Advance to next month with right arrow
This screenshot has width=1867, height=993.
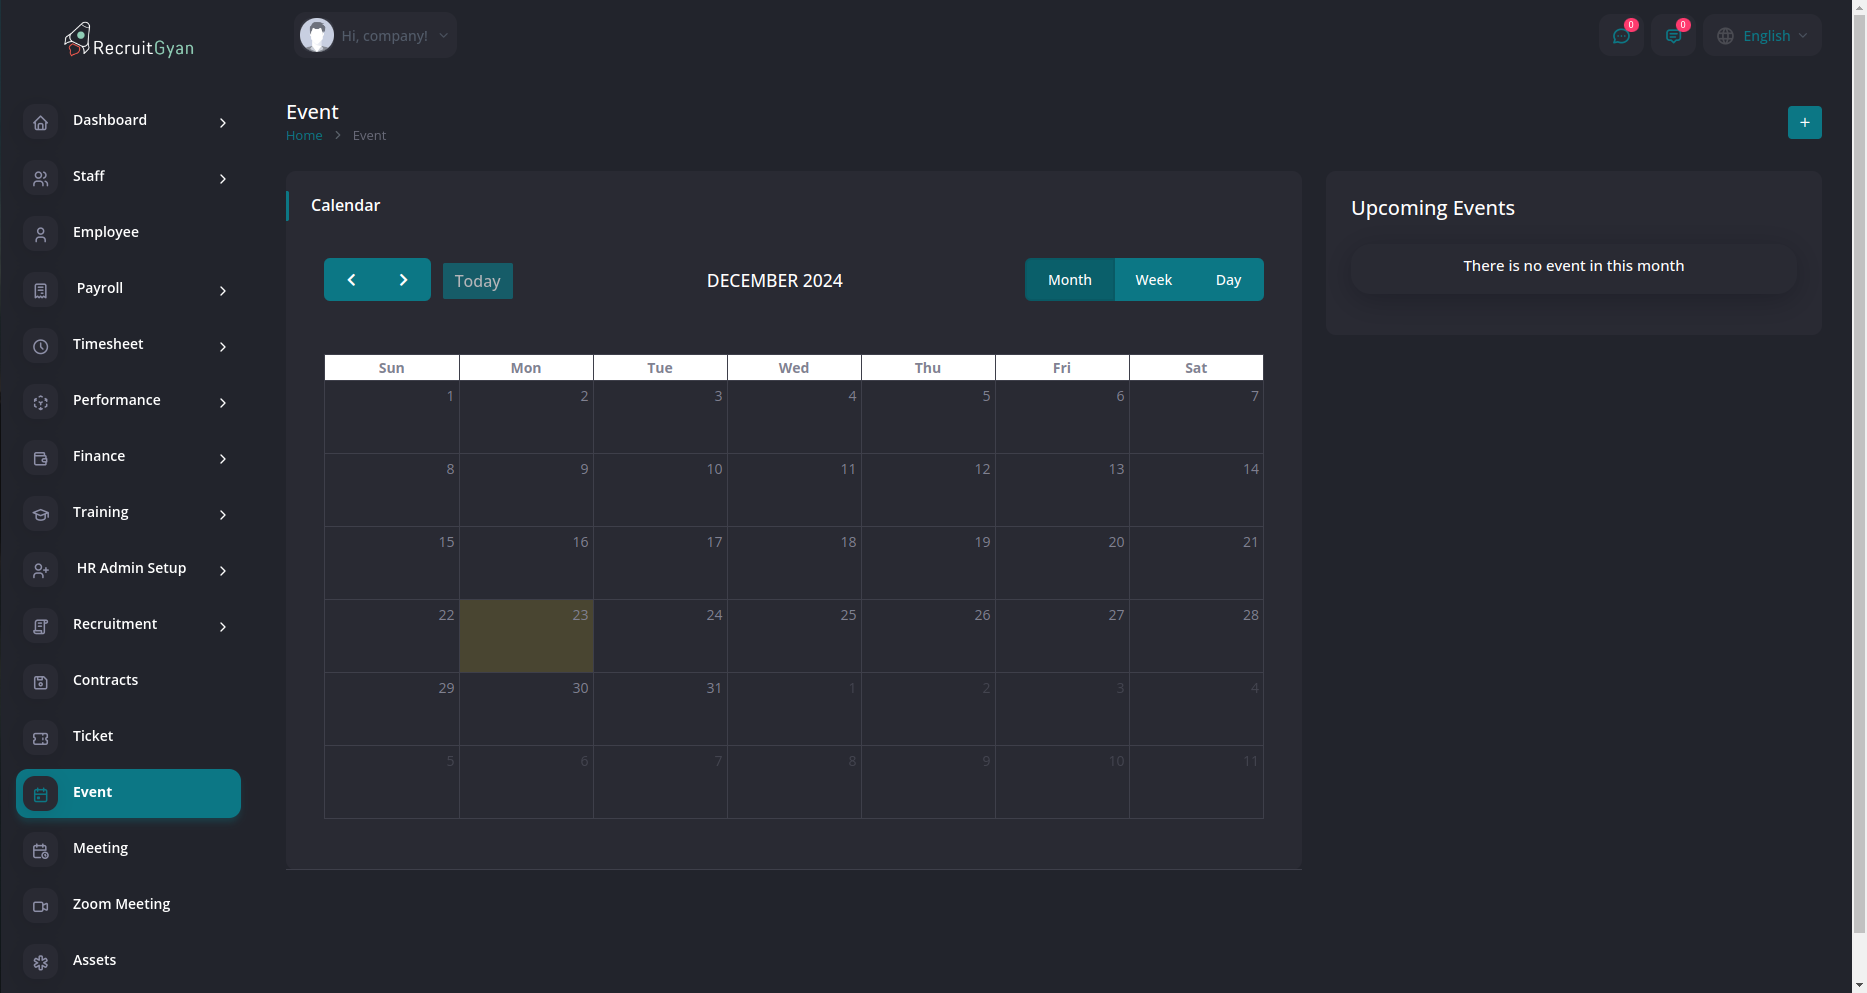tap(403, 280)
